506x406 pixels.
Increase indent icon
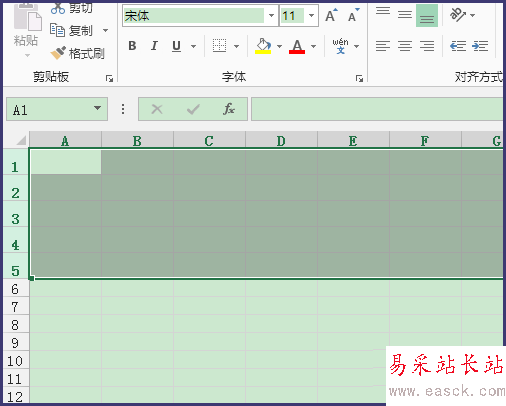[480, 46]
